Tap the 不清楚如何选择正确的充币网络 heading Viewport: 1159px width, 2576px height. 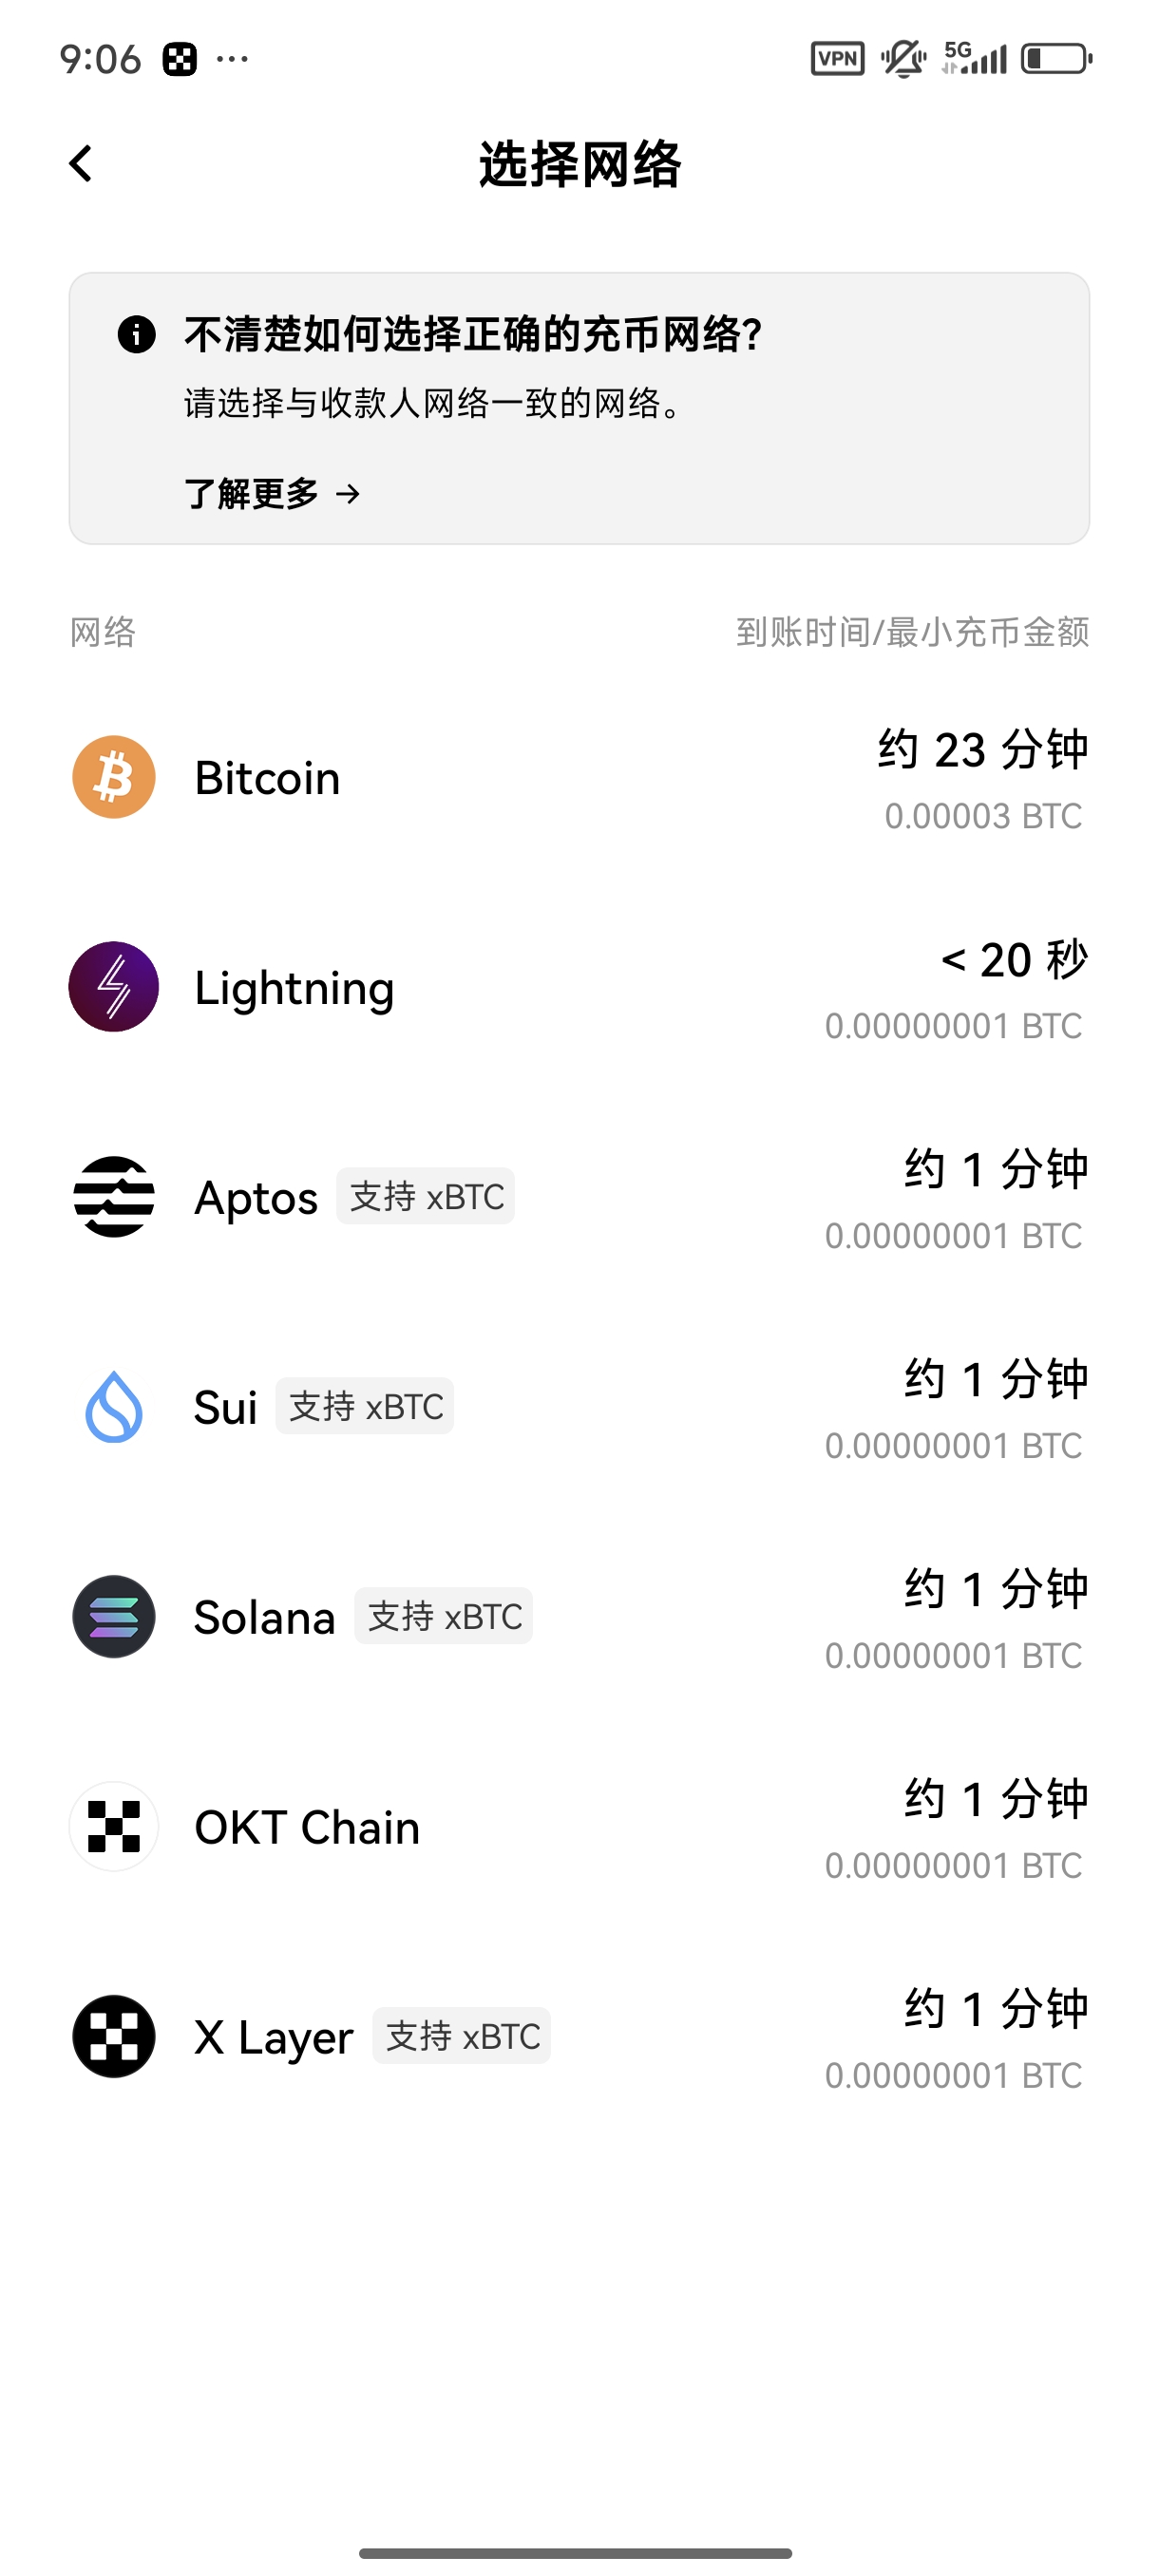pyautogui.click(x=473, y=334)
